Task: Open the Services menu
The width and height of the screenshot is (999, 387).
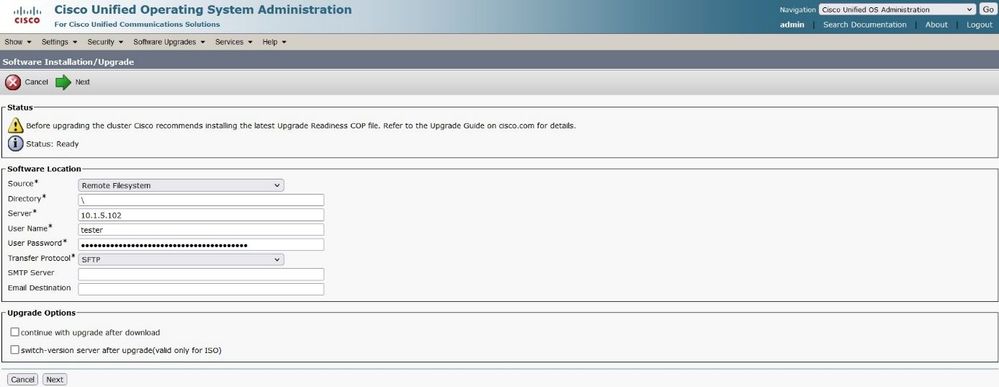Action: coord(234,42)
